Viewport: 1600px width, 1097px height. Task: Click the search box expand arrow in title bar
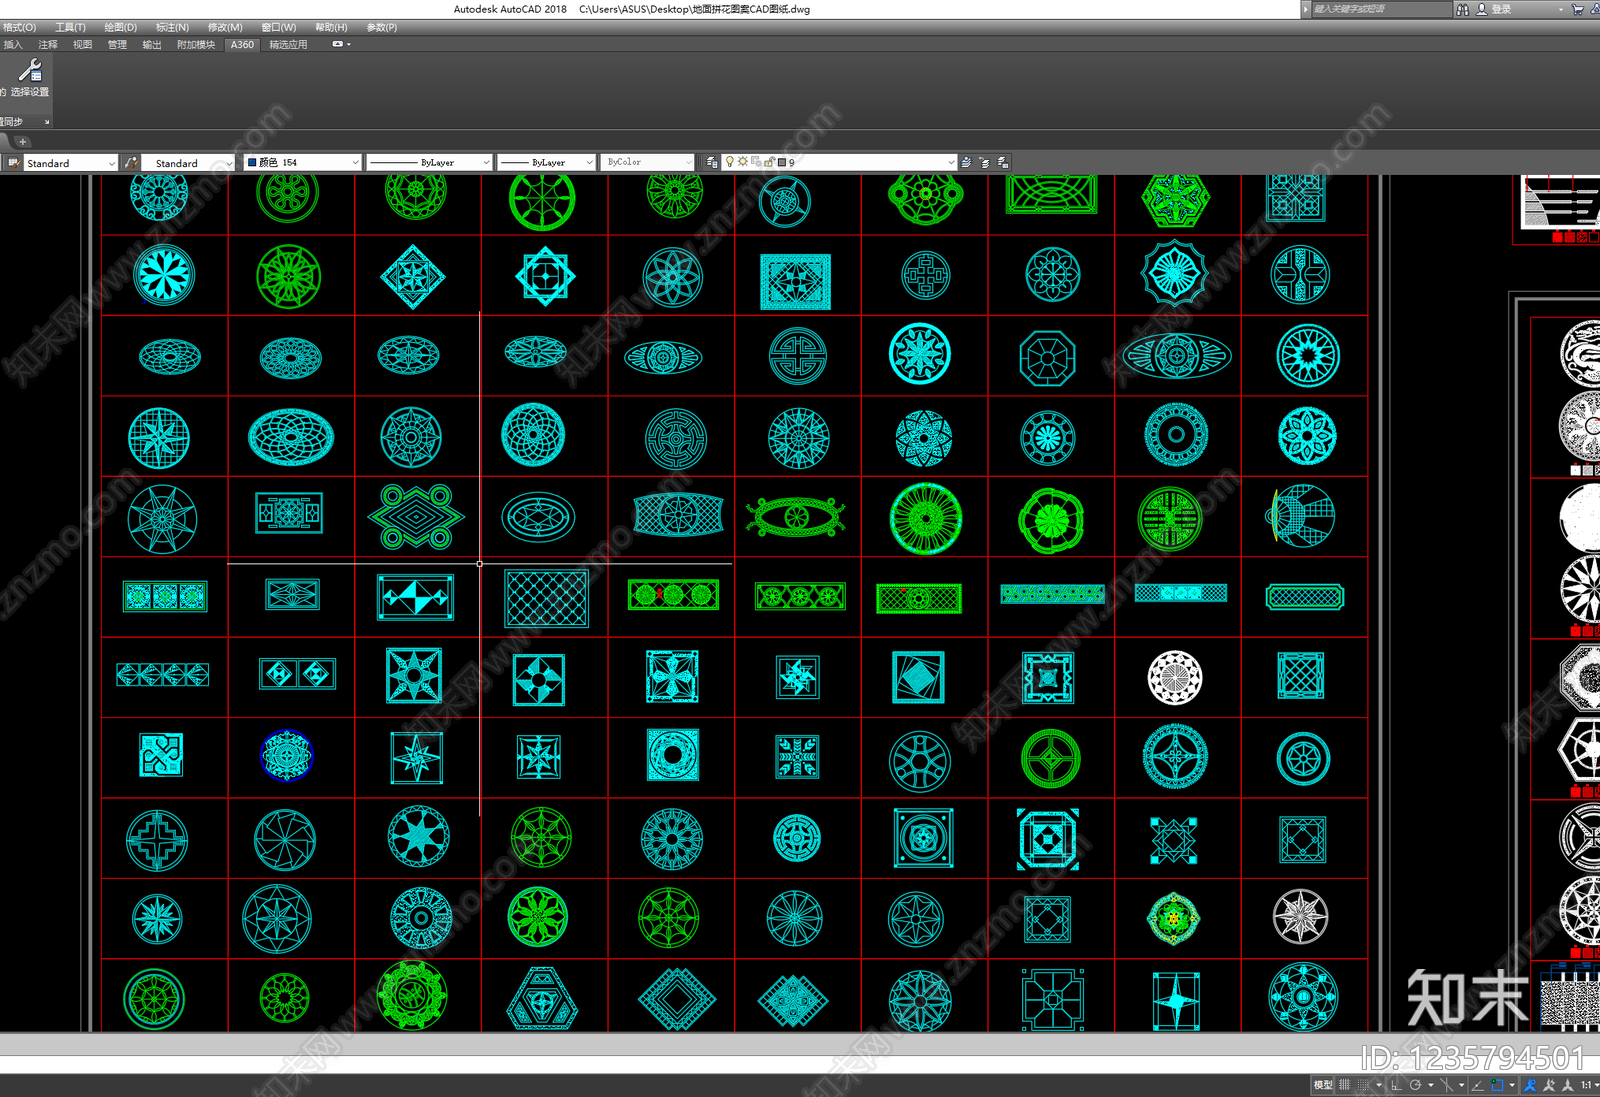[x=1305, y=9]
